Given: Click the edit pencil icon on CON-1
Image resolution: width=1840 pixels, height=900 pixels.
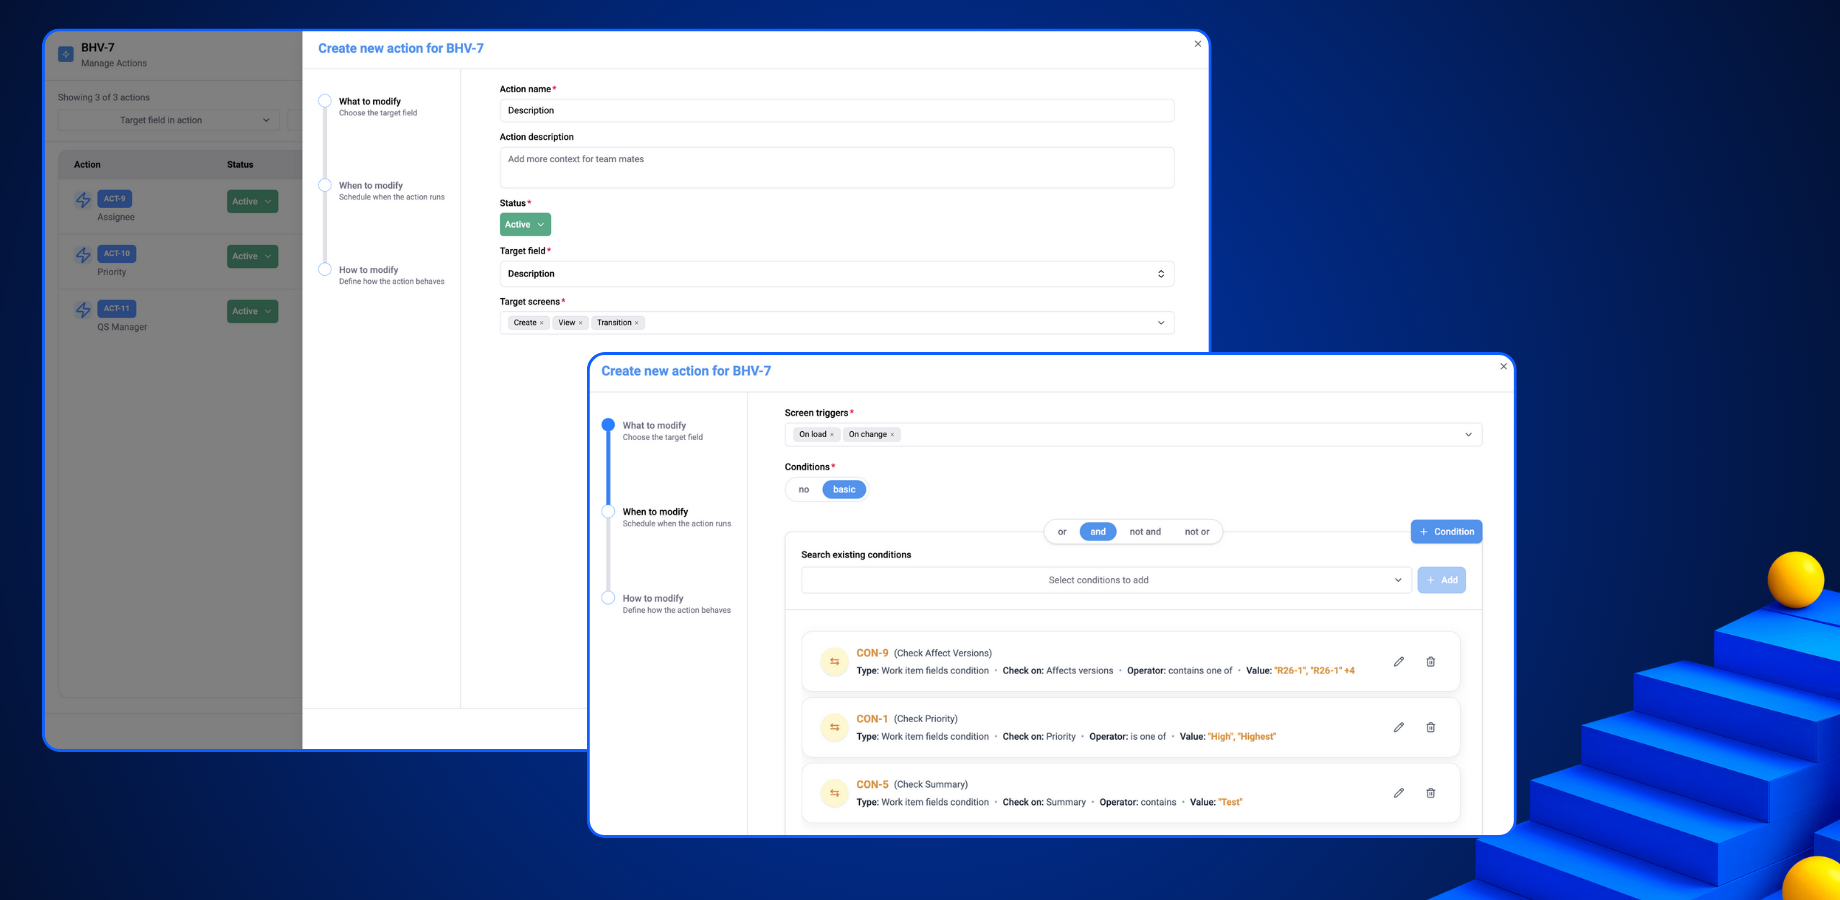Looking at the screenshot, I should click(1398, 727).
